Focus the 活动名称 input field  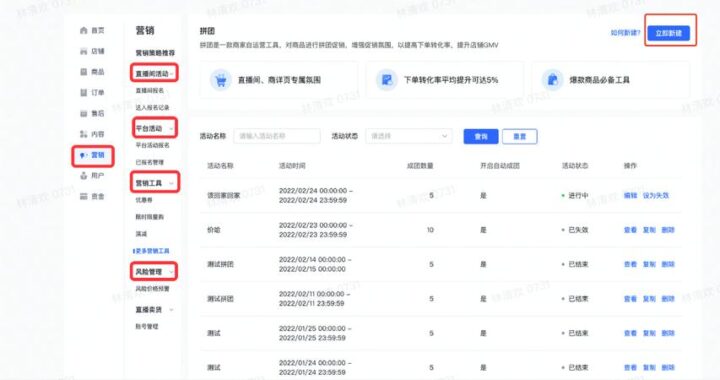coord(277,136)
